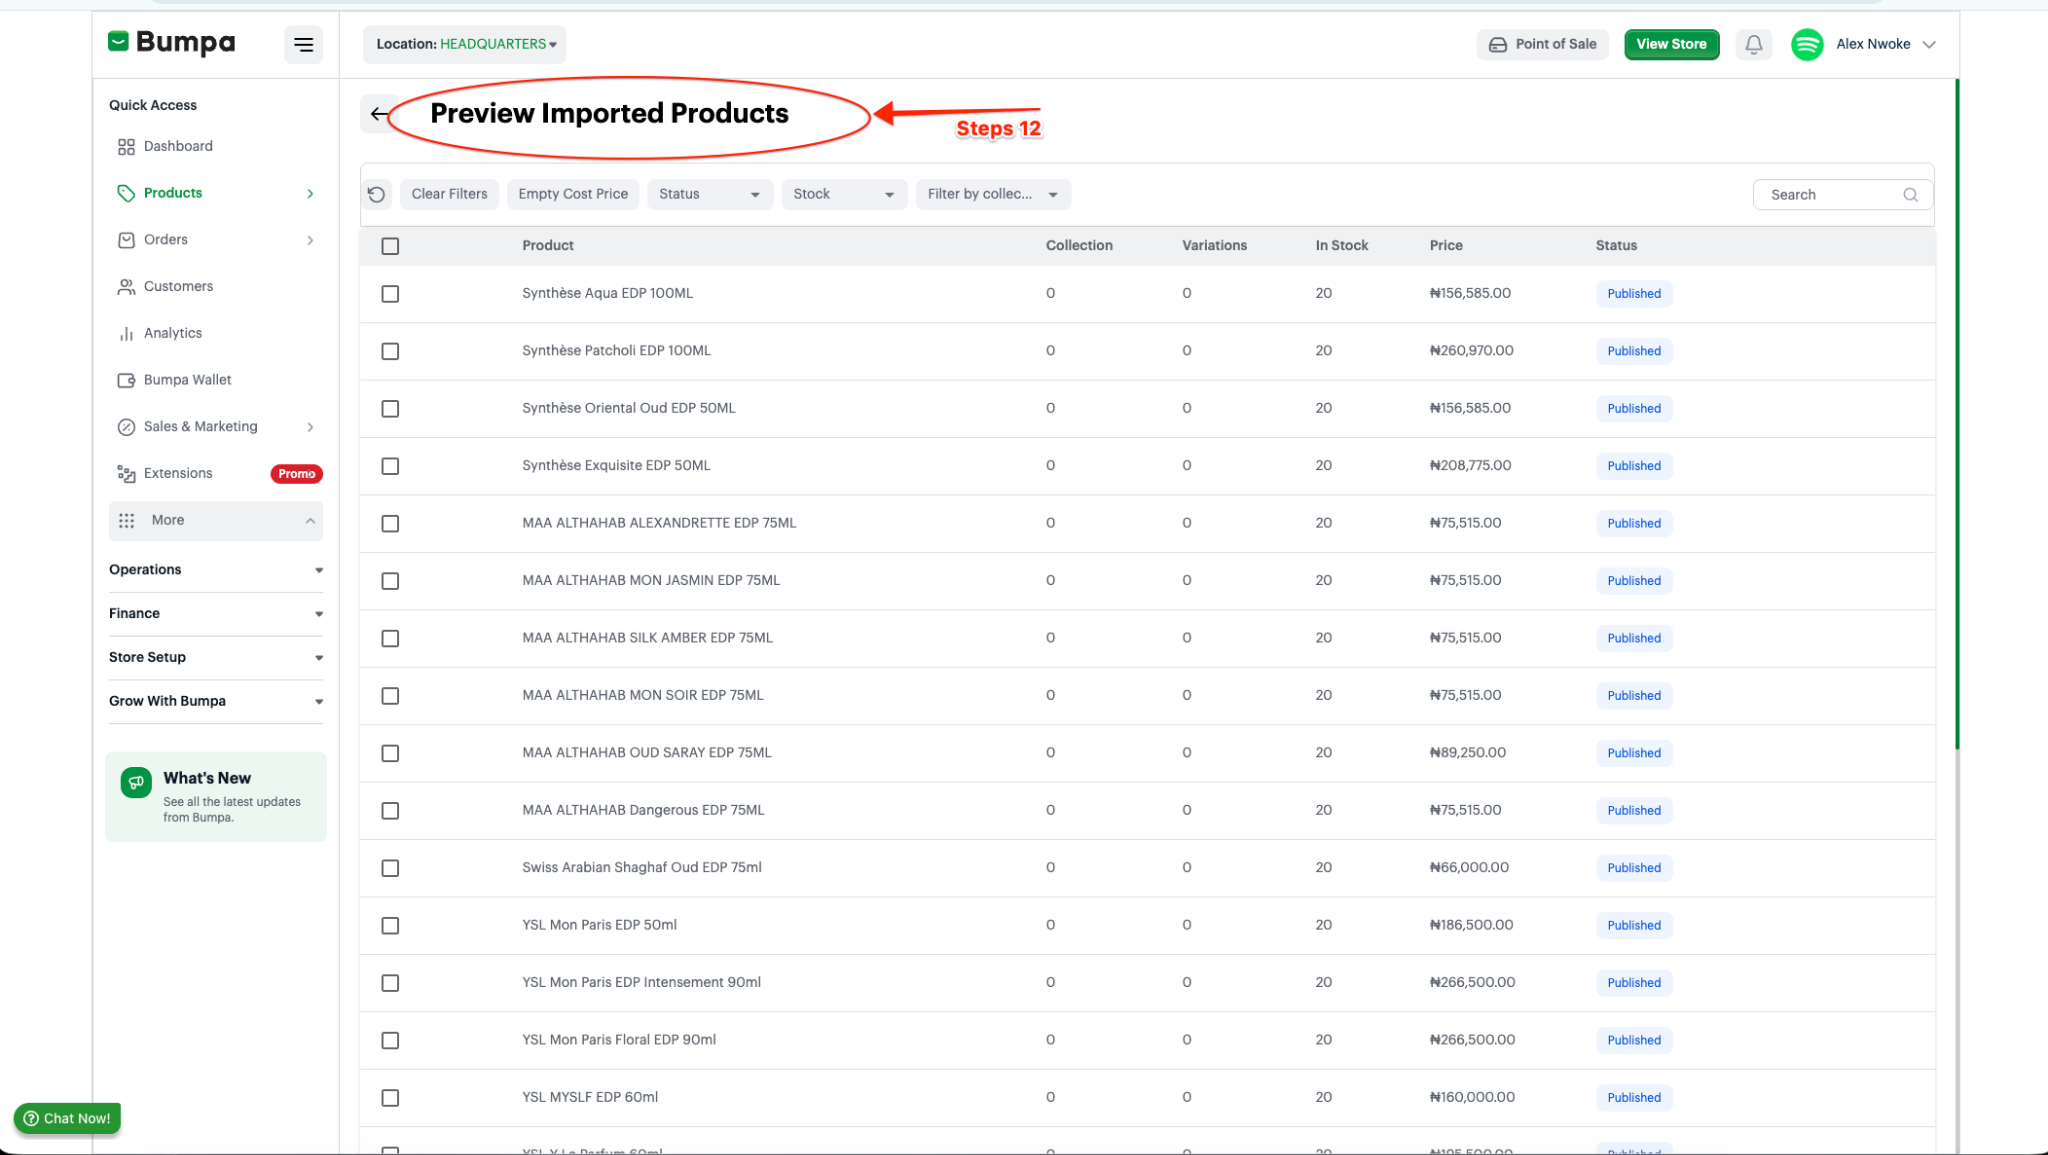
Task: Open the Orders menu item
Action: click(x=166, y=240)
